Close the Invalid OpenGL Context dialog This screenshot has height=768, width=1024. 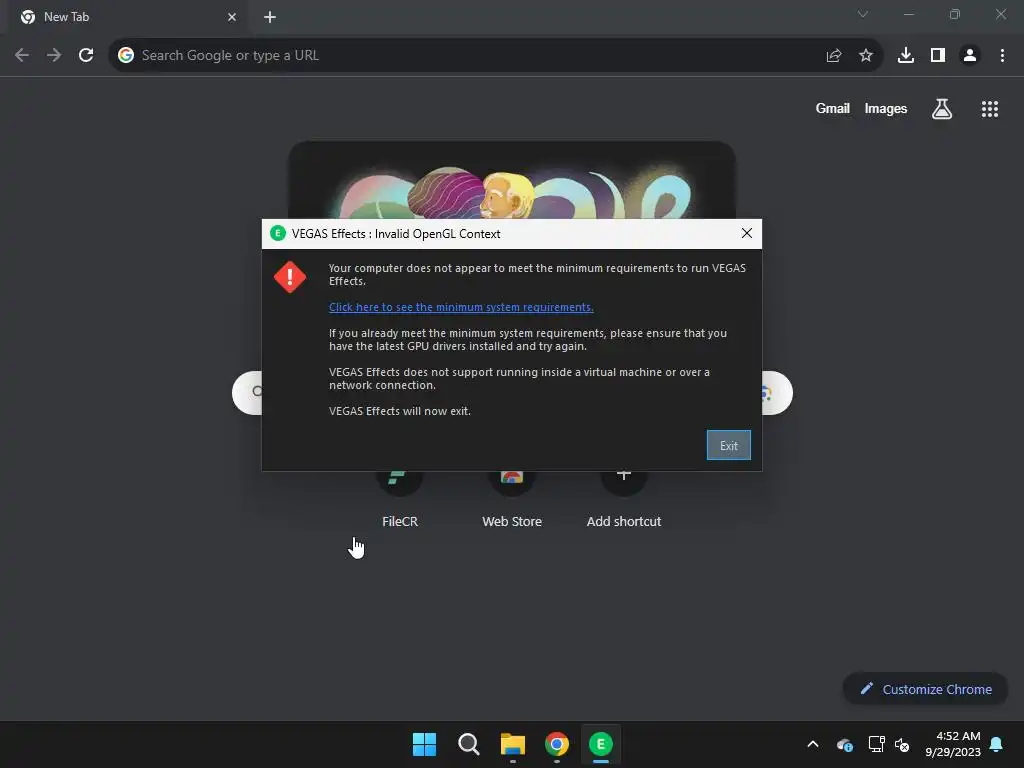tap(746, 234)
